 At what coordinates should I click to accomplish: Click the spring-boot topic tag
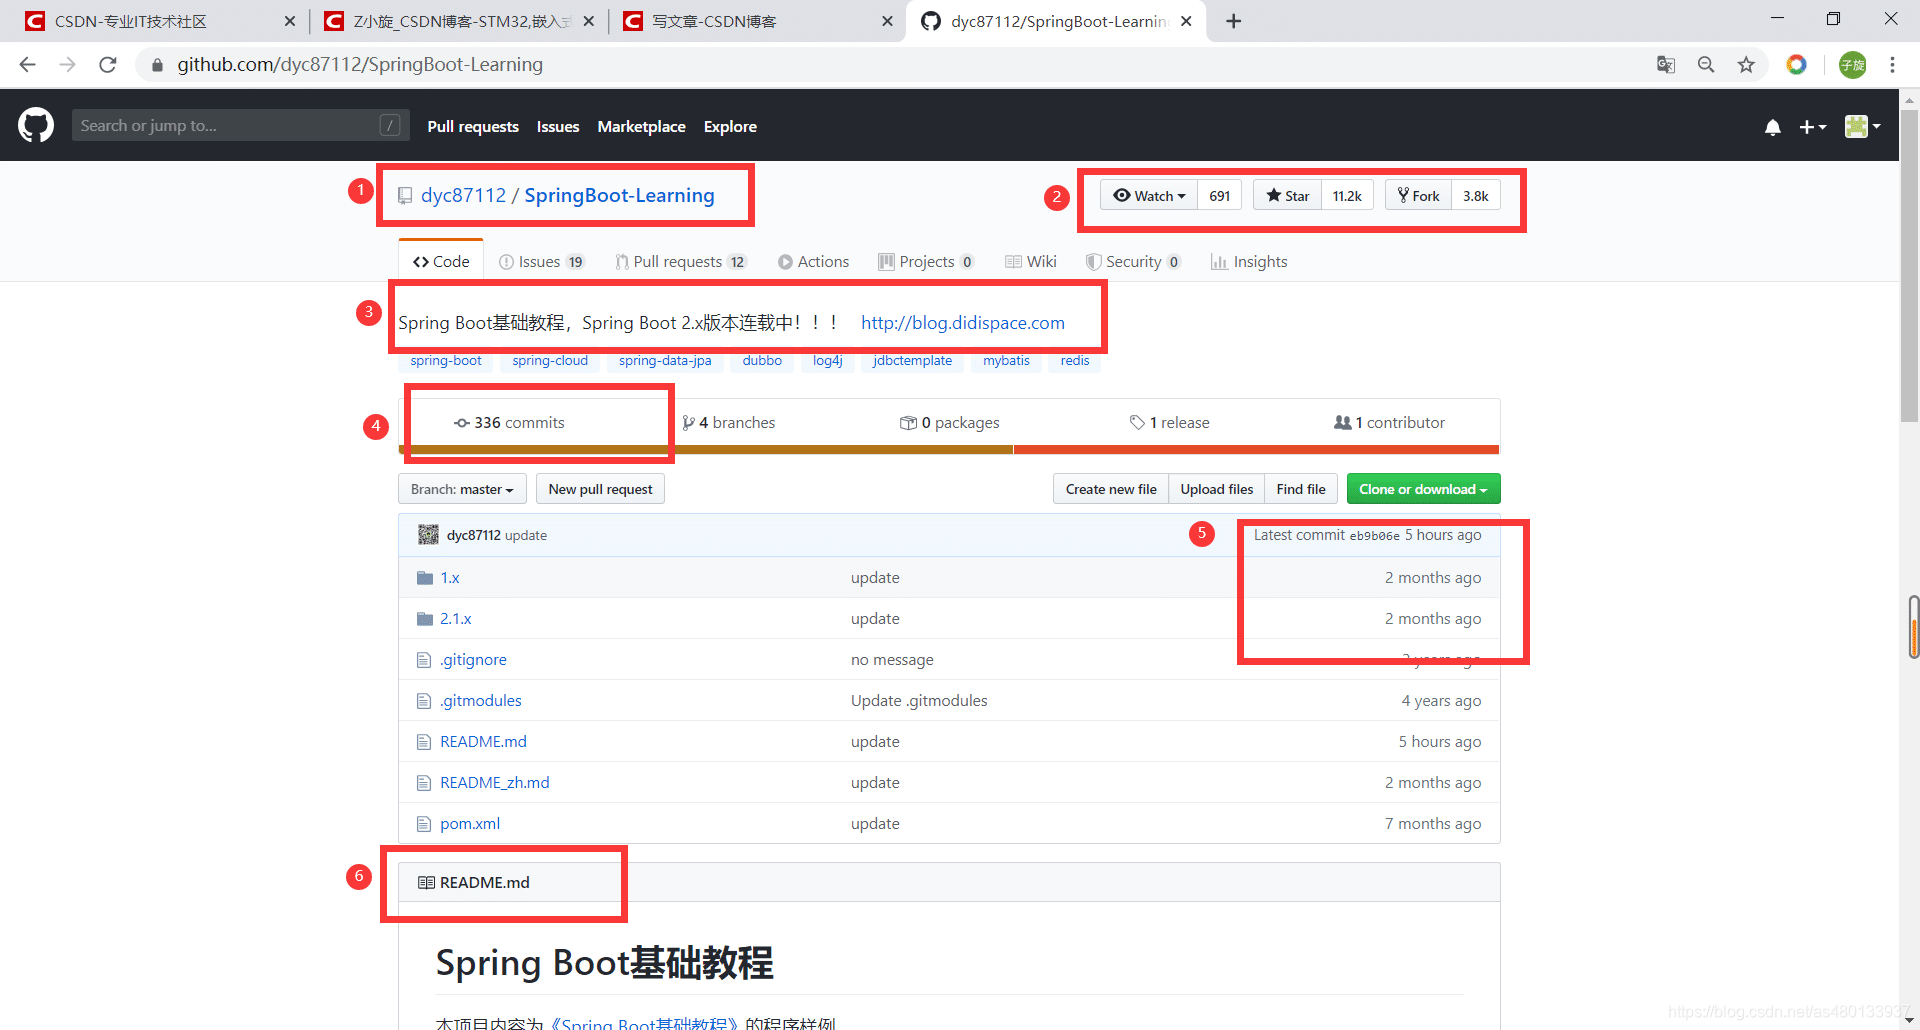[446, 361]
